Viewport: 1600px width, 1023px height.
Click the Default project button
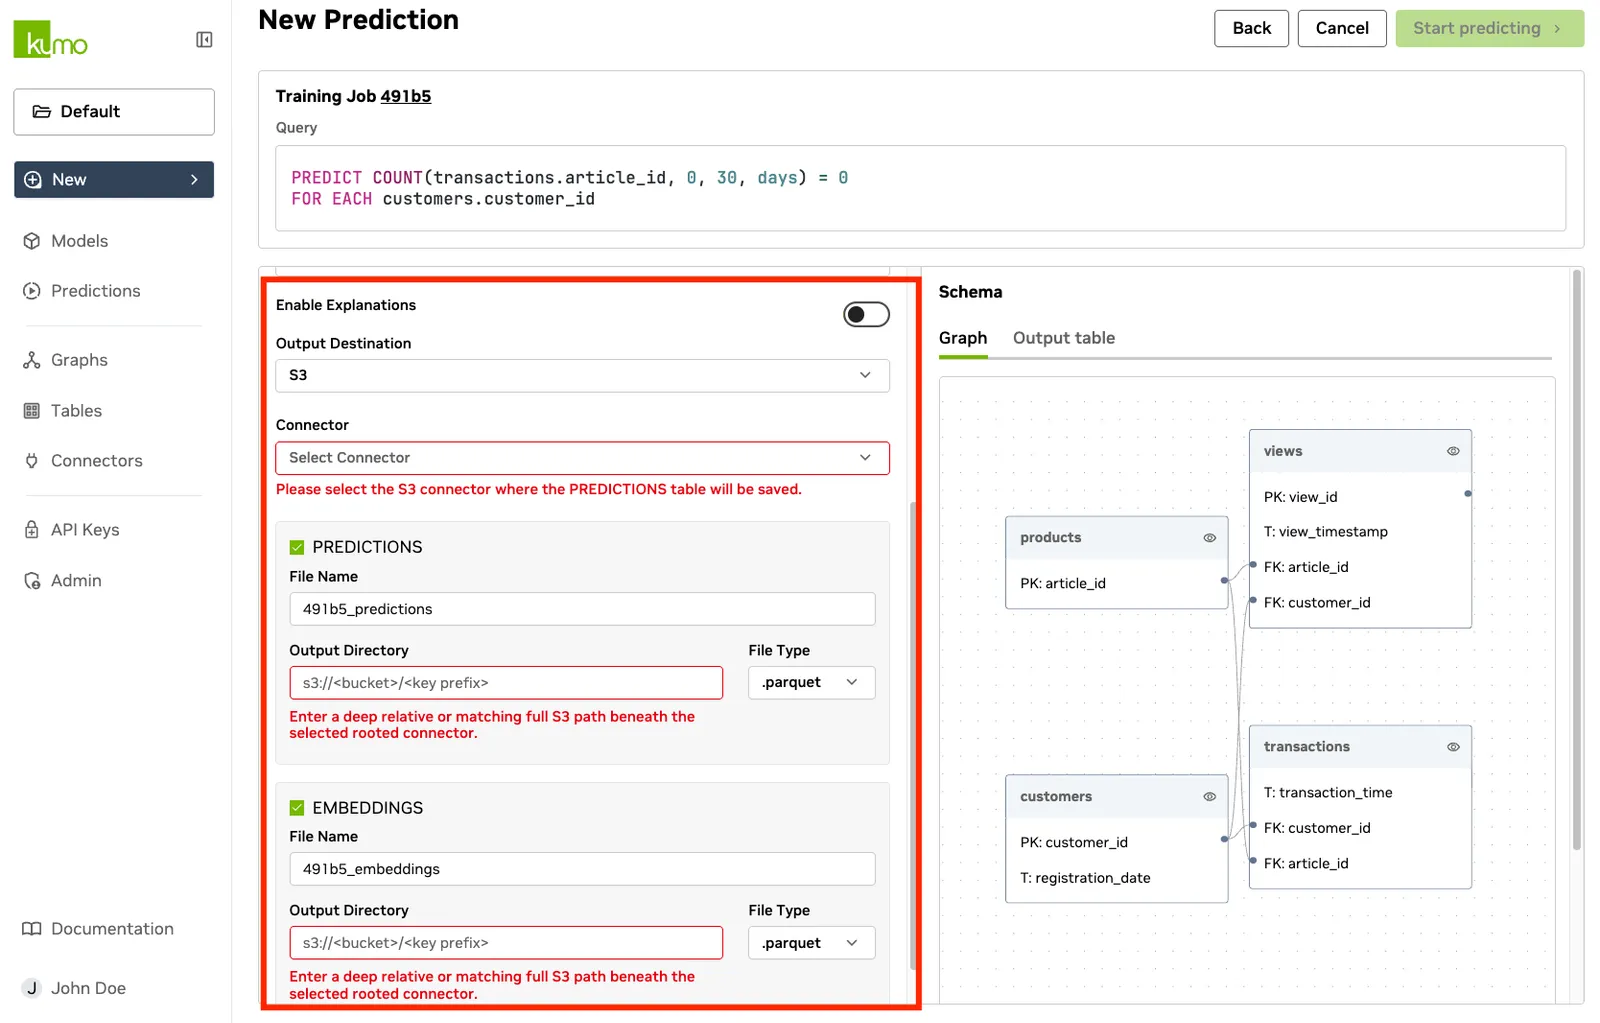point(114,112)
